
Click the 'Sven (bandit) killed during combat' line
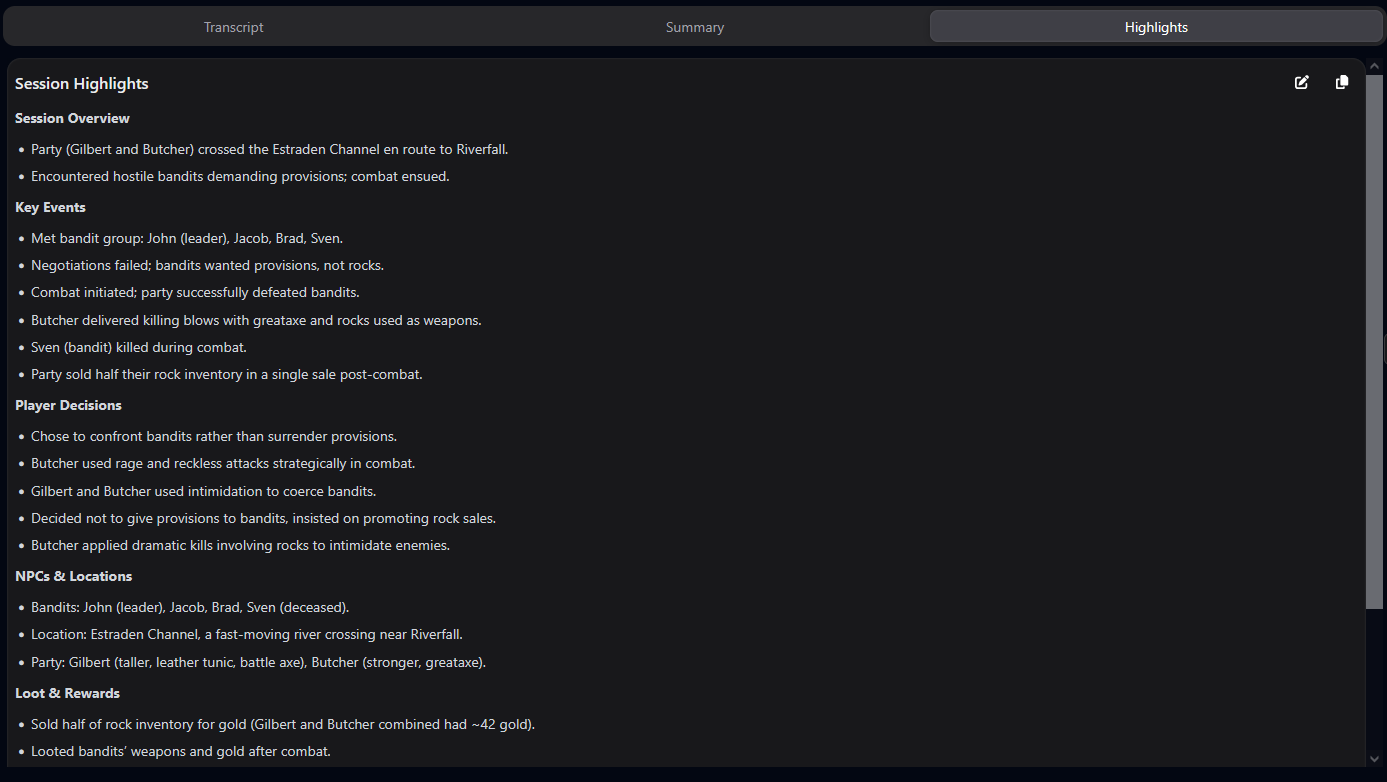click(139, 347)
